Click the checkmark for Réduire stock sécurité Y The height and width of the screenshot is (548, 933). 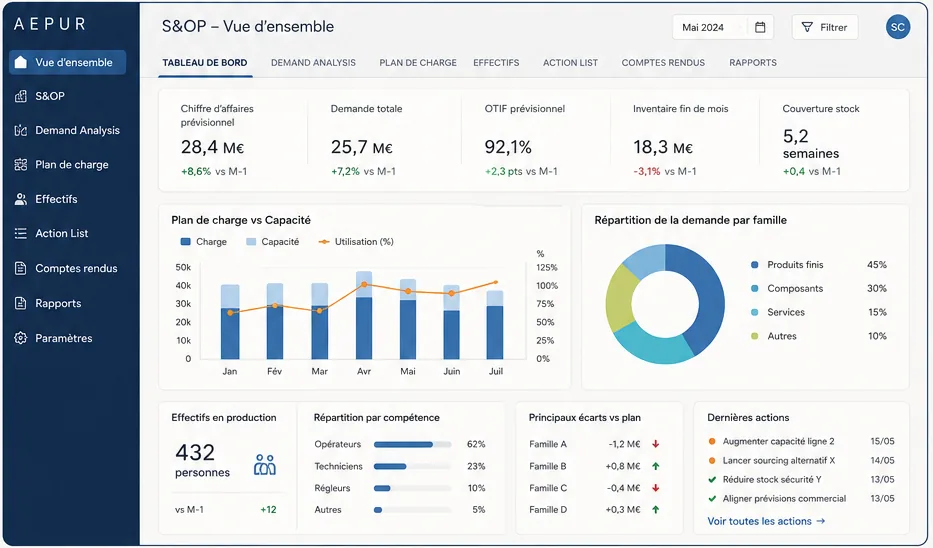[712, 480]
